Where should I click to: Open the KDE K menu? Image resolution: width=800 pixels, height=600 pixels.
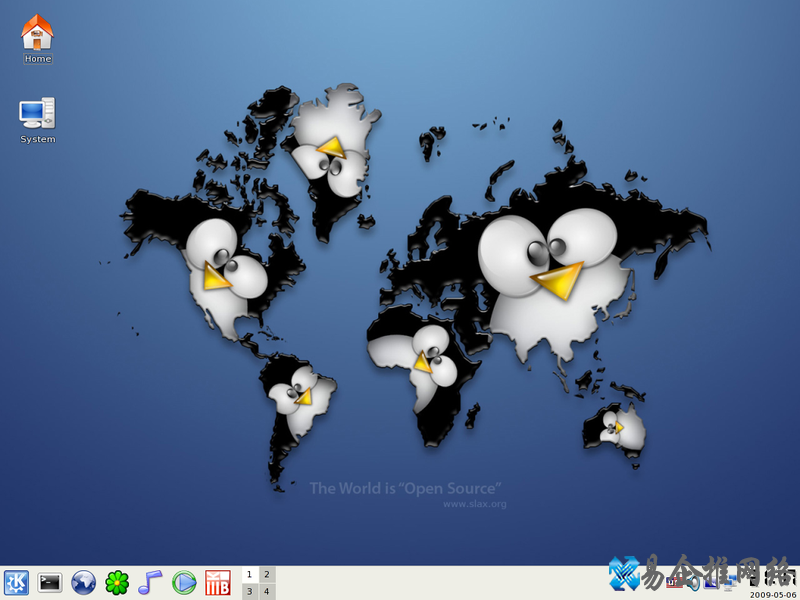(x=16, y=582)
